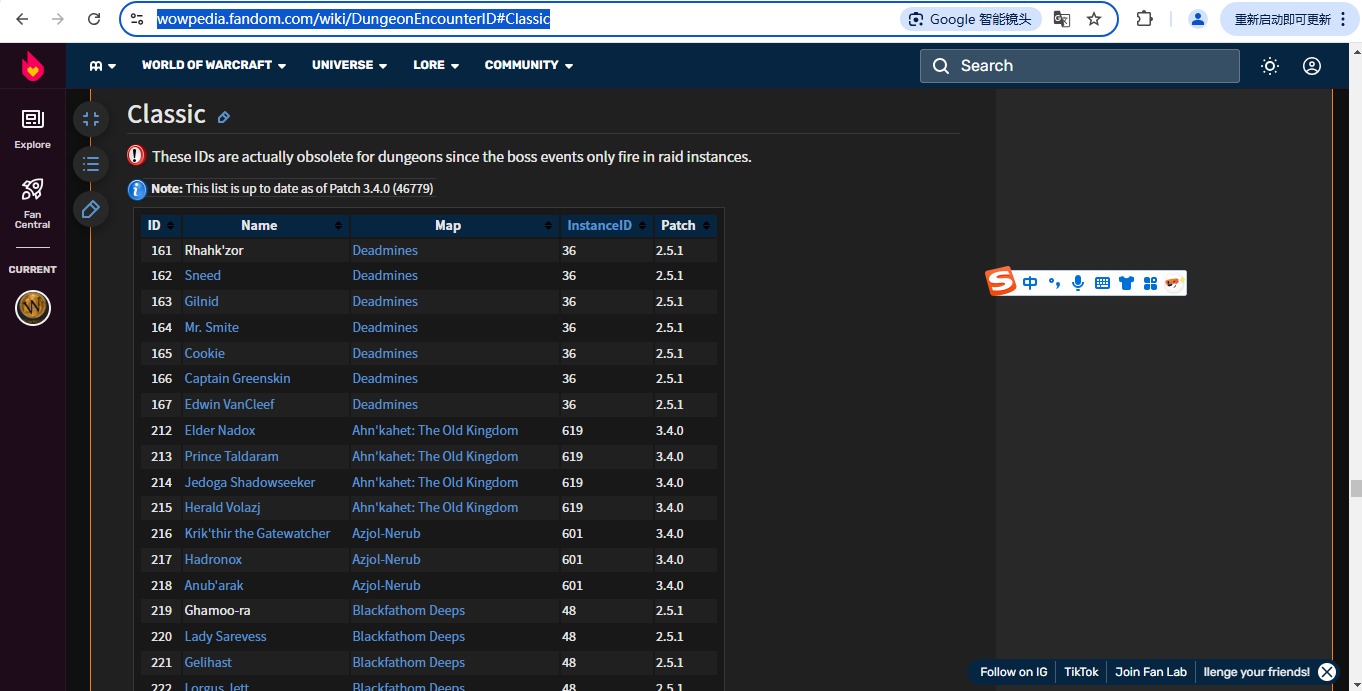
Task: Reload the current page
Action: click(x=94, y=19)
